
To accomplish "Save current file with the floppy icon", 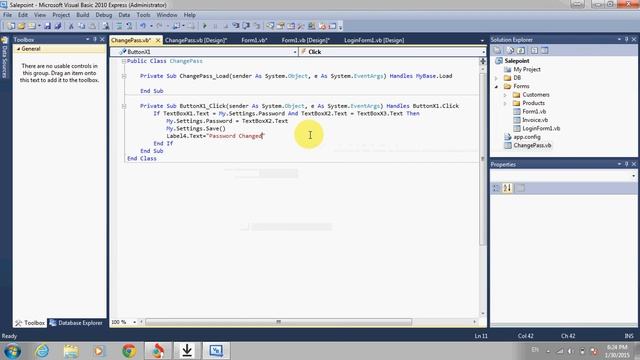I will coord(47,26).
